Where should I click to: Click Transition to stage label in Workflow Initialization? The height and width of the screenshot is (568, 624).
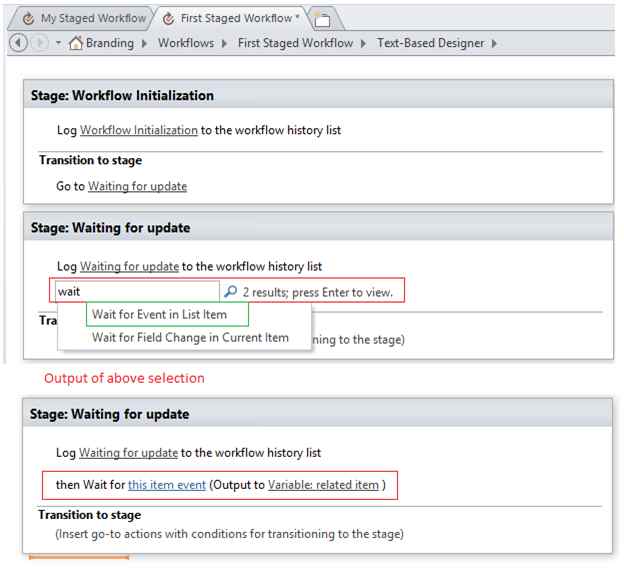click(91, 160)
